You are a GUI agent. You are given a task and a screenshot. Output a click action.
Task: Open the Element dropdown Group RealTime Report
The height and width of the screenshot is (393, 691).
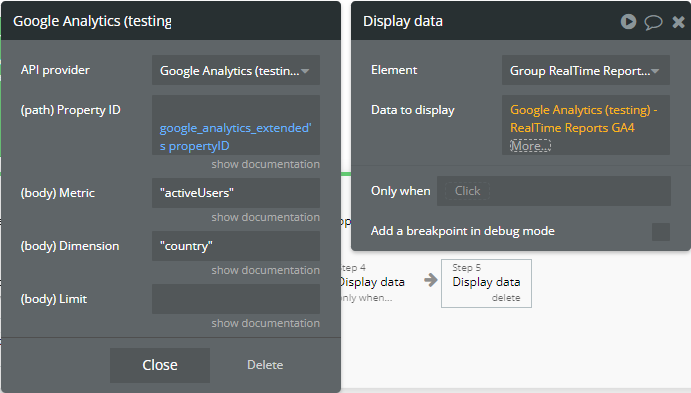[586, 70]
